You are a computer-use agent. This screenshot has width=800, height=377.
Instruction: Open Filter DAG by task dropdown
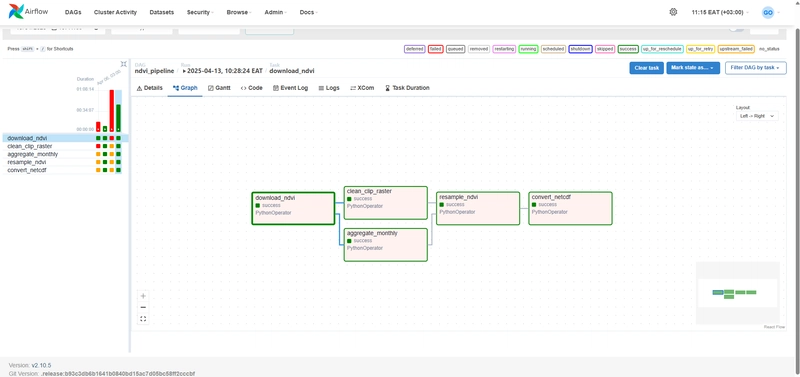point(755,68)
